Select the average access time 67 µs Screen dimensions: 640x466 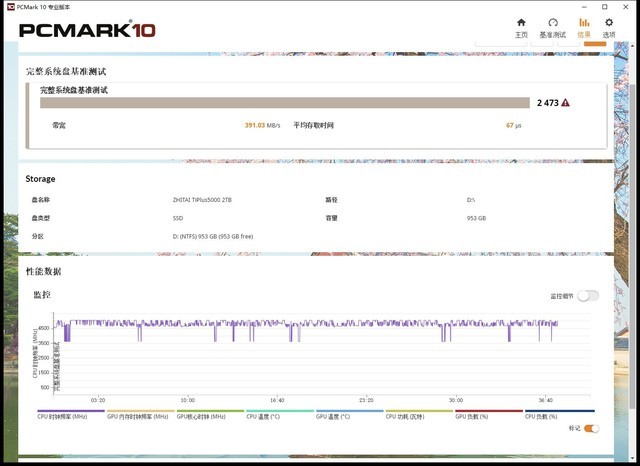[513, 125]
